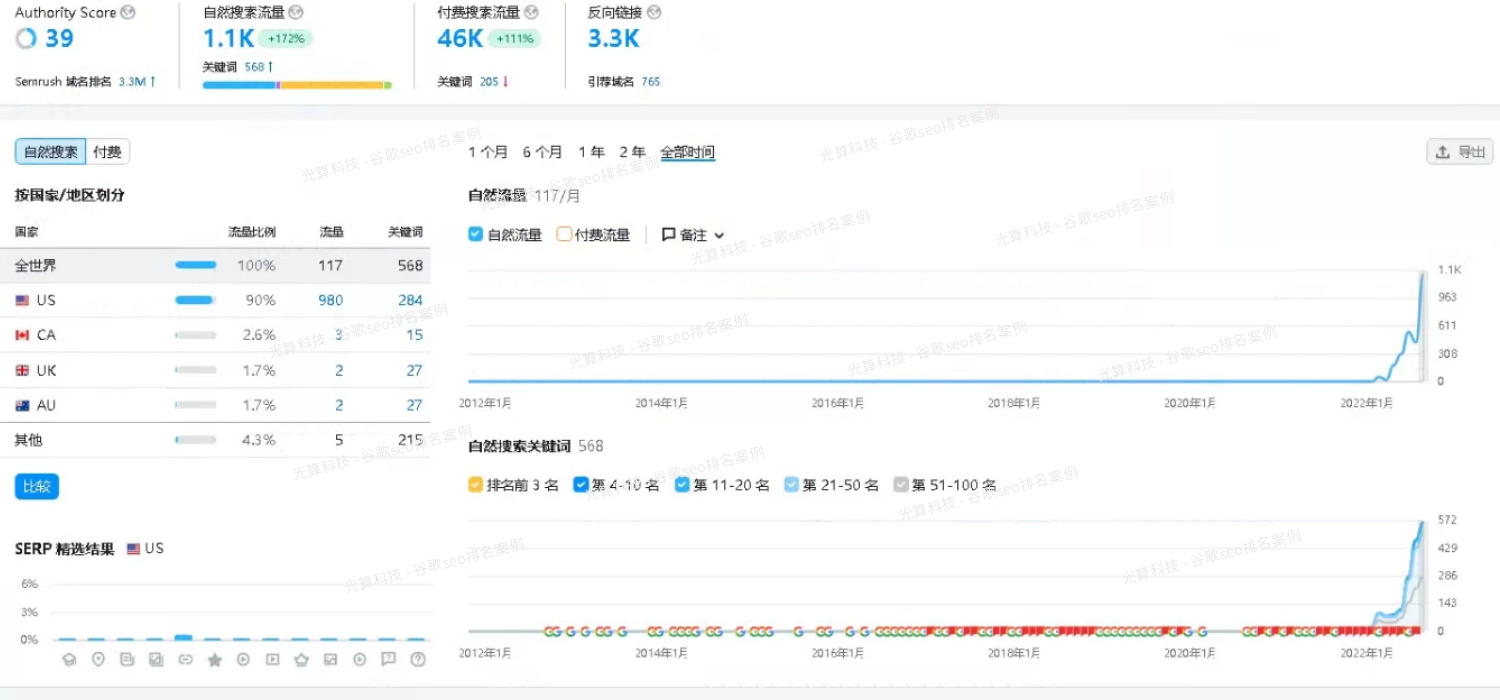
Task: Click the US traffic share bar
Action: [x=195, y=300]
